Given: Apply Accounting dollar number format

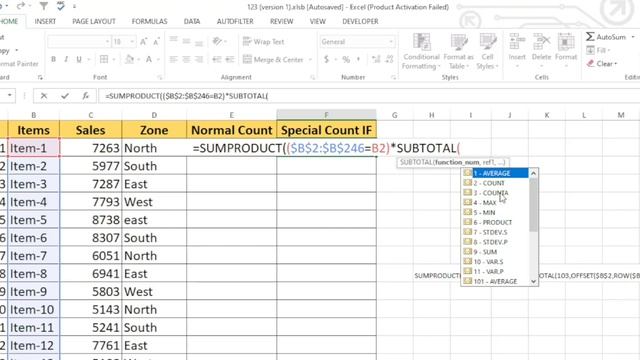Looking at the screenshot, I should [327, 60].
